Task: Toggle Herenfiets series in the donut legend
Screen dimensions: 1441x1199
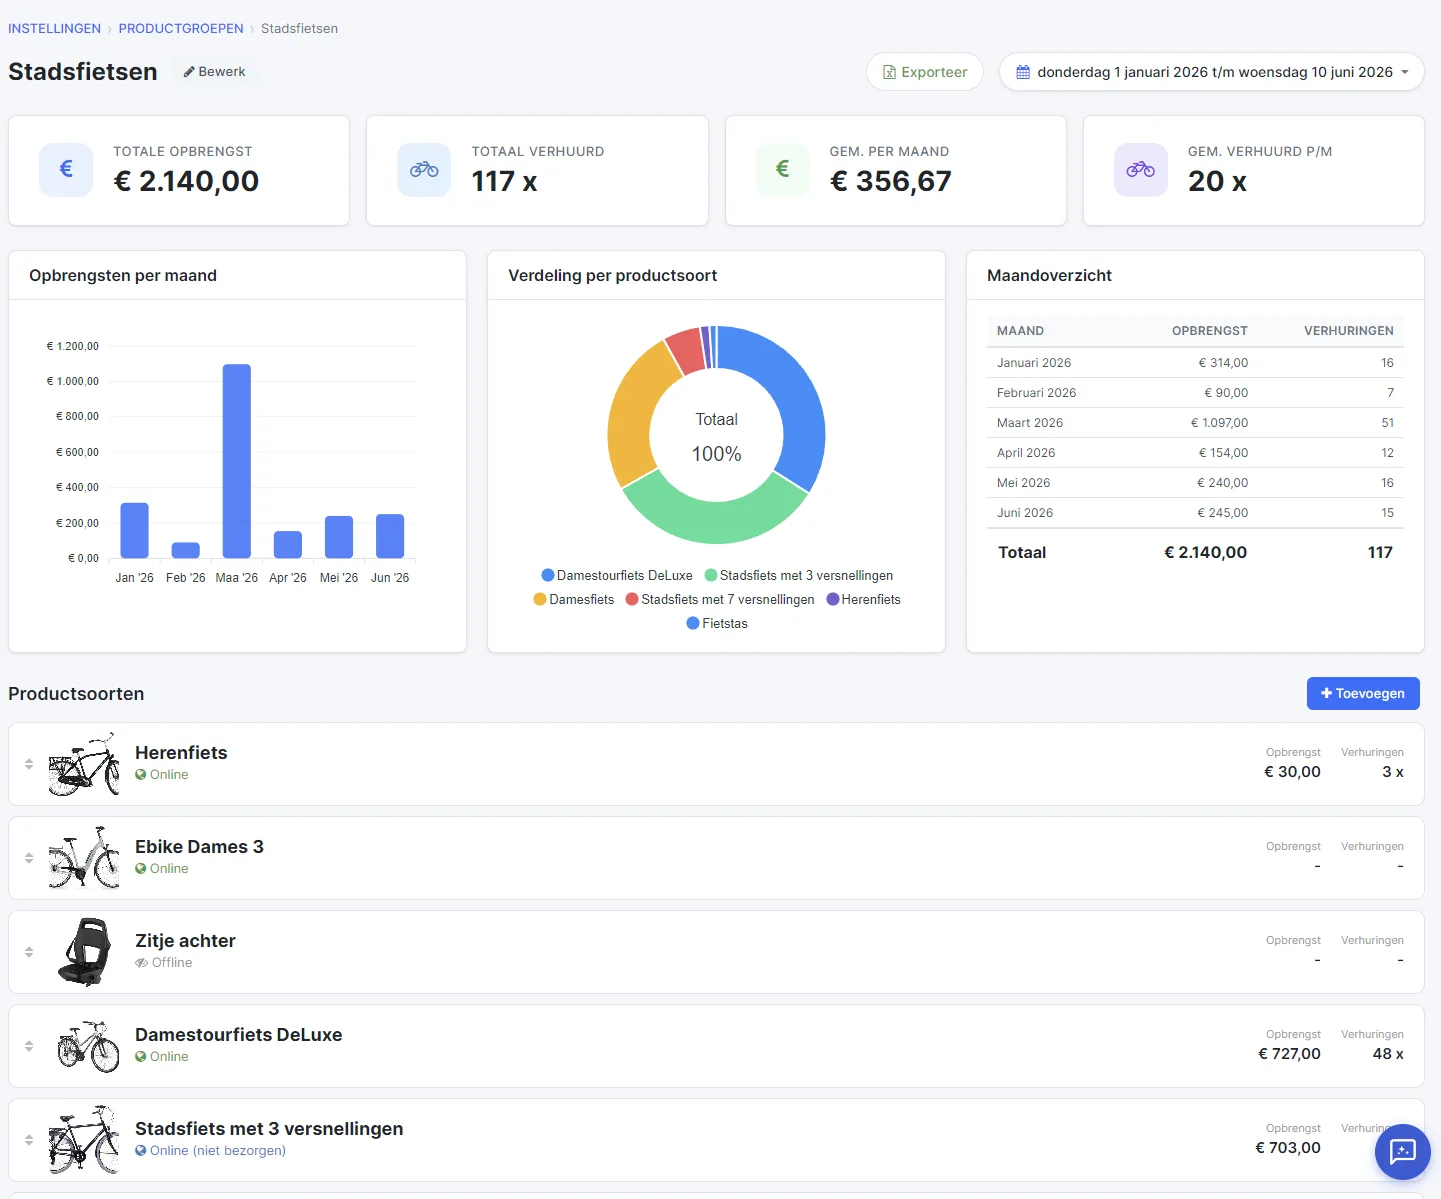Action: 863,599
